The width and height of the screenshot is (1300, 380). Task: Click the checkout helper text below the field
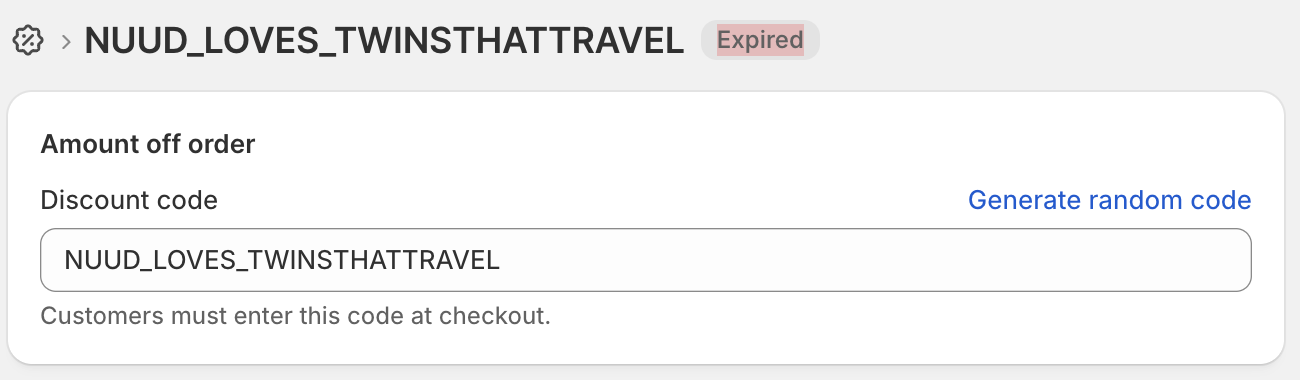[x=296, y=317]
